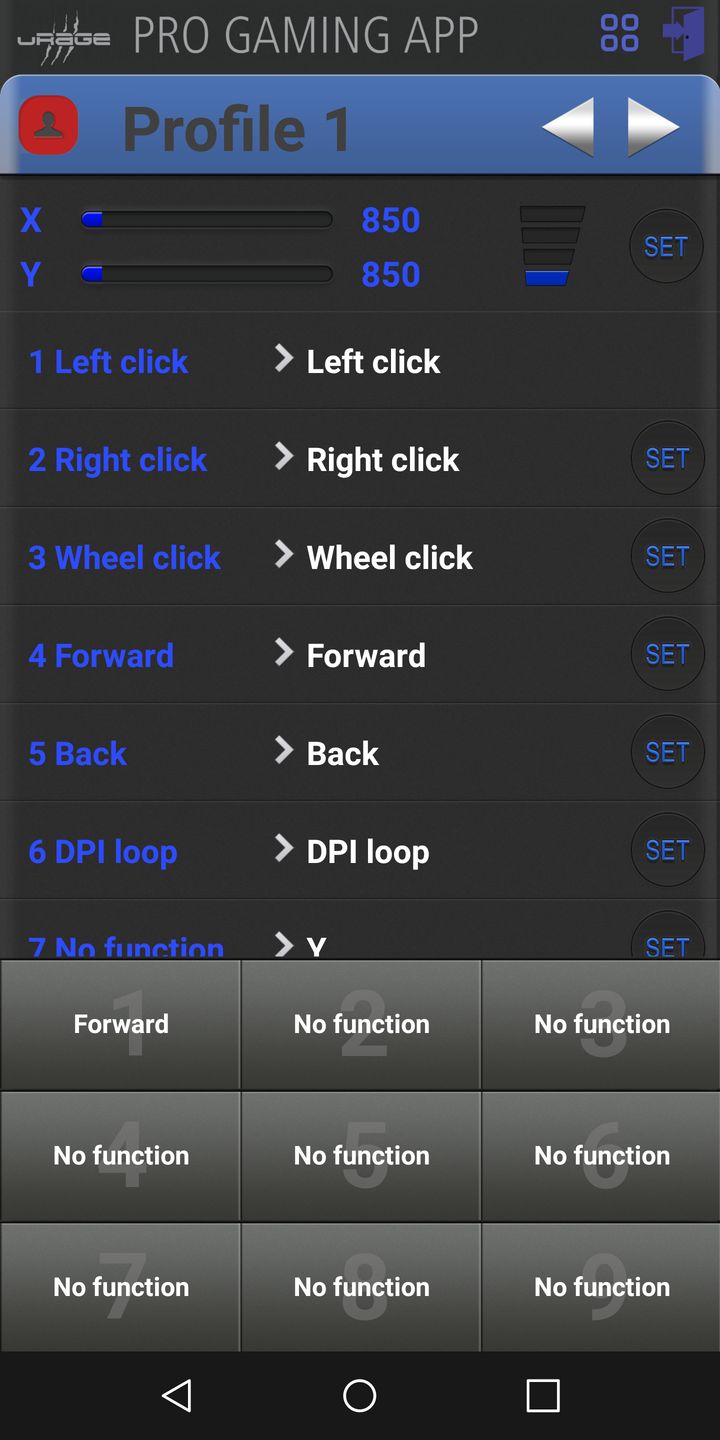Switch to next profile with right arrow
Viewport: 720px width, 1440px height.
click(653, 127)
